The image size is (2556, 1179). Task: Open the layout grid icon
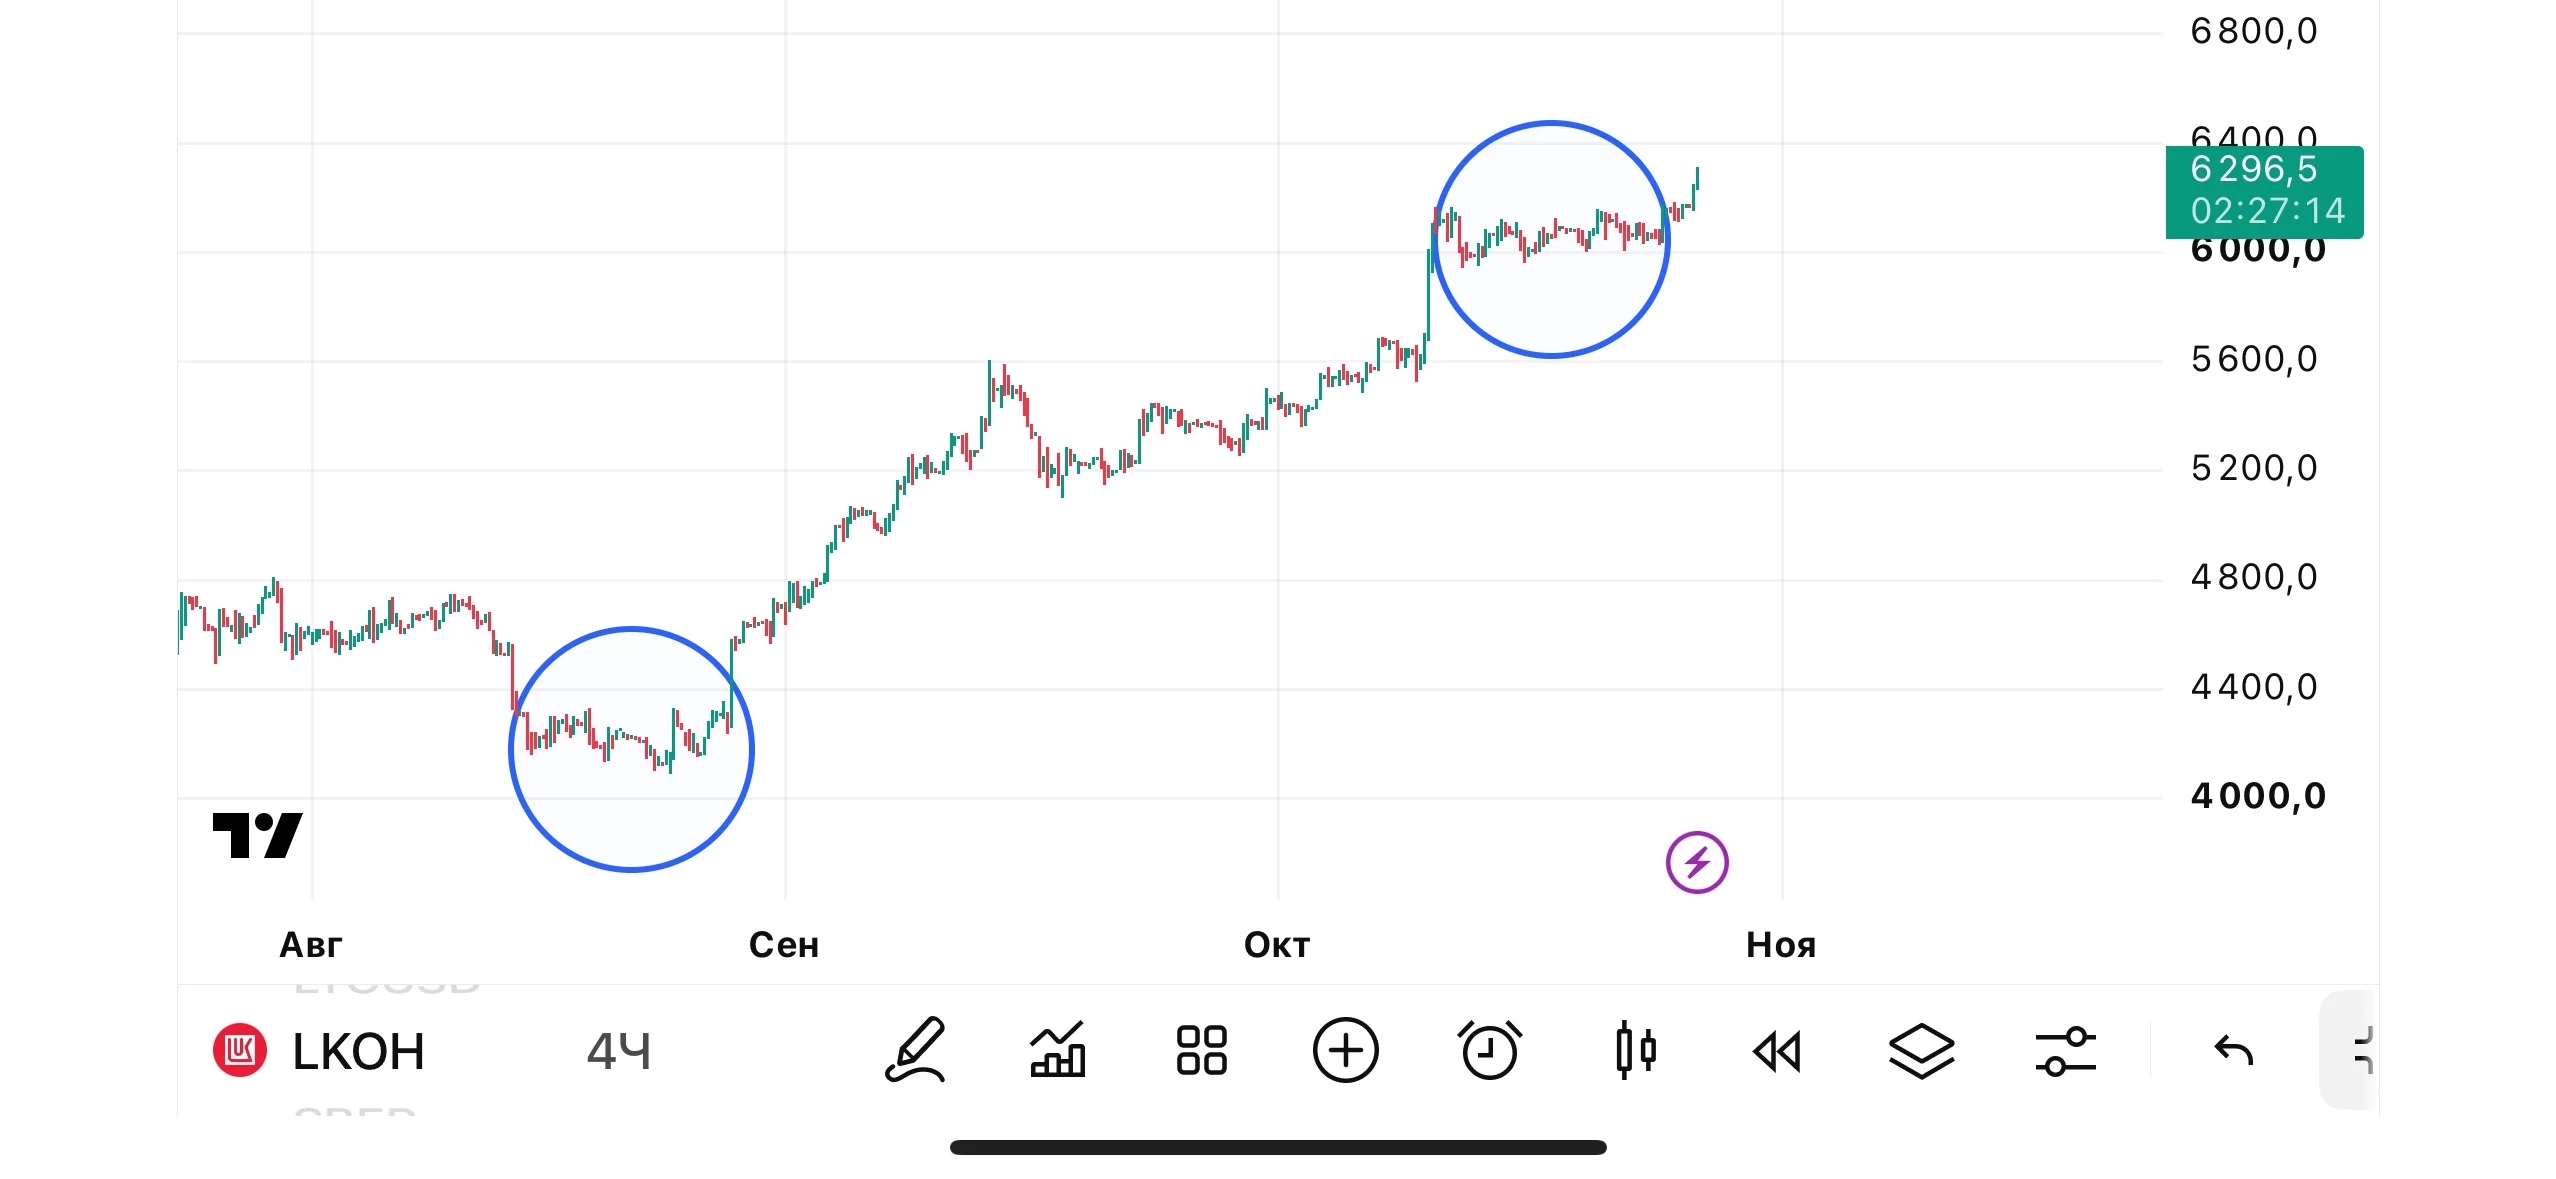1201,1050
